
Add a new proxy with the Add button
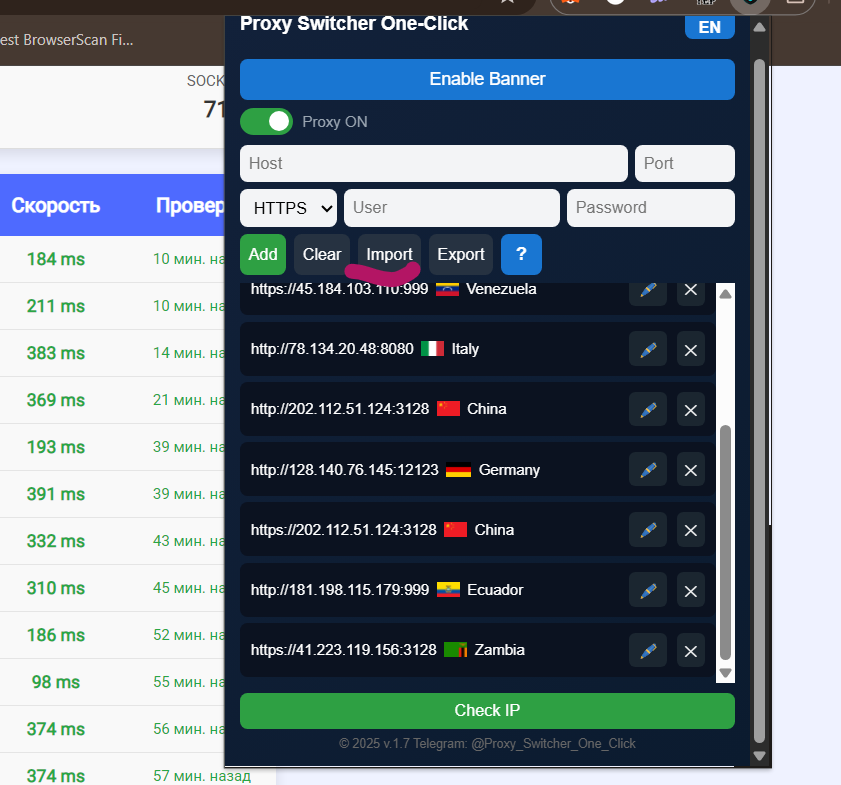coord(263,254)
